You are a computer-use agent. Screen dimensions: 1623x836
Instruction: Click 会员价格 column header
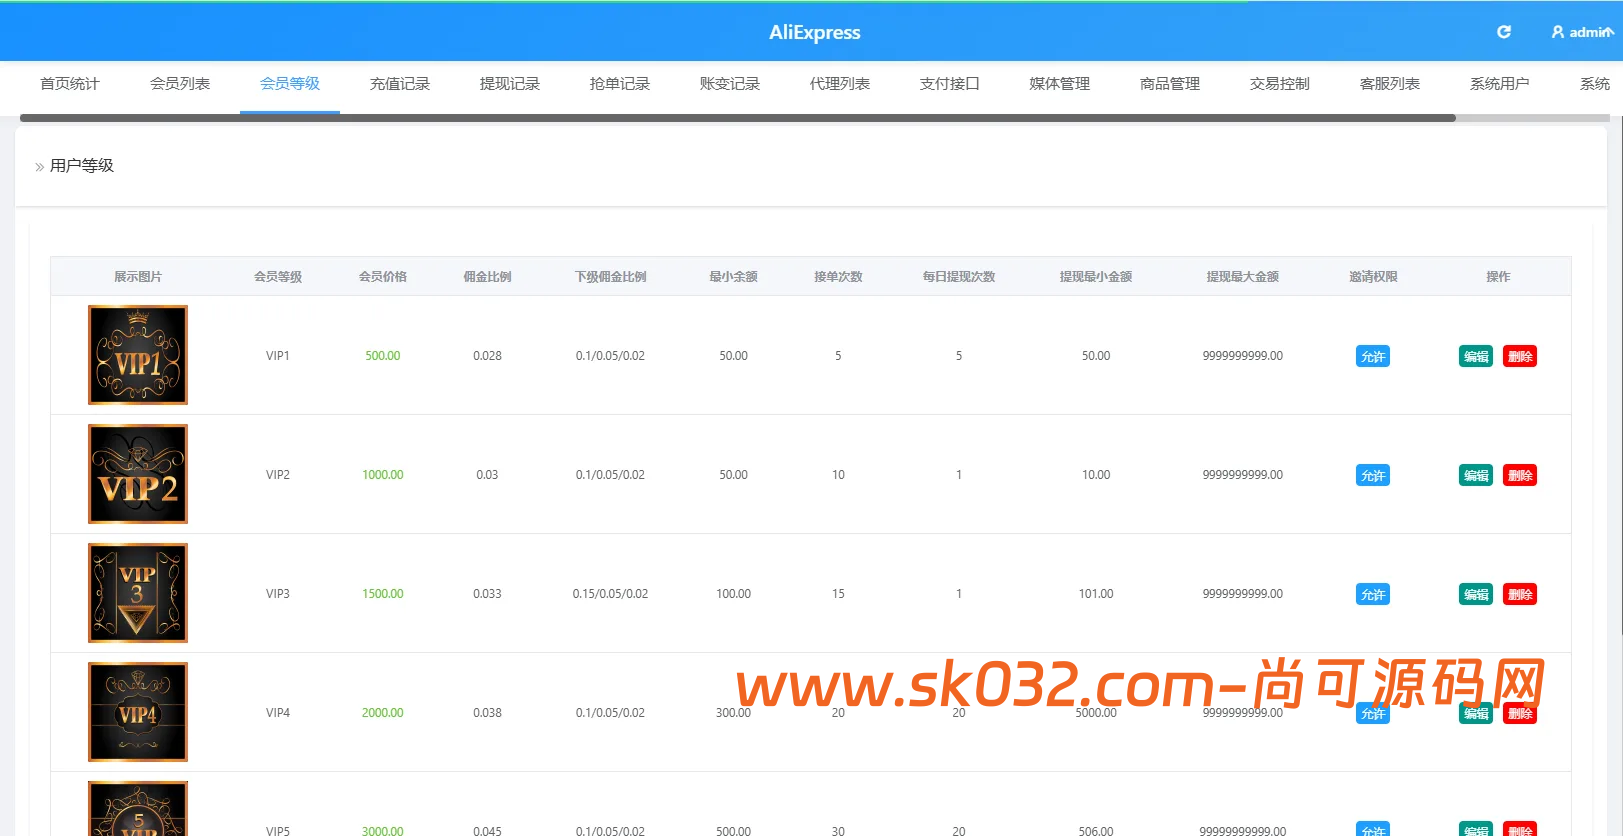click(x=383, y=277)
